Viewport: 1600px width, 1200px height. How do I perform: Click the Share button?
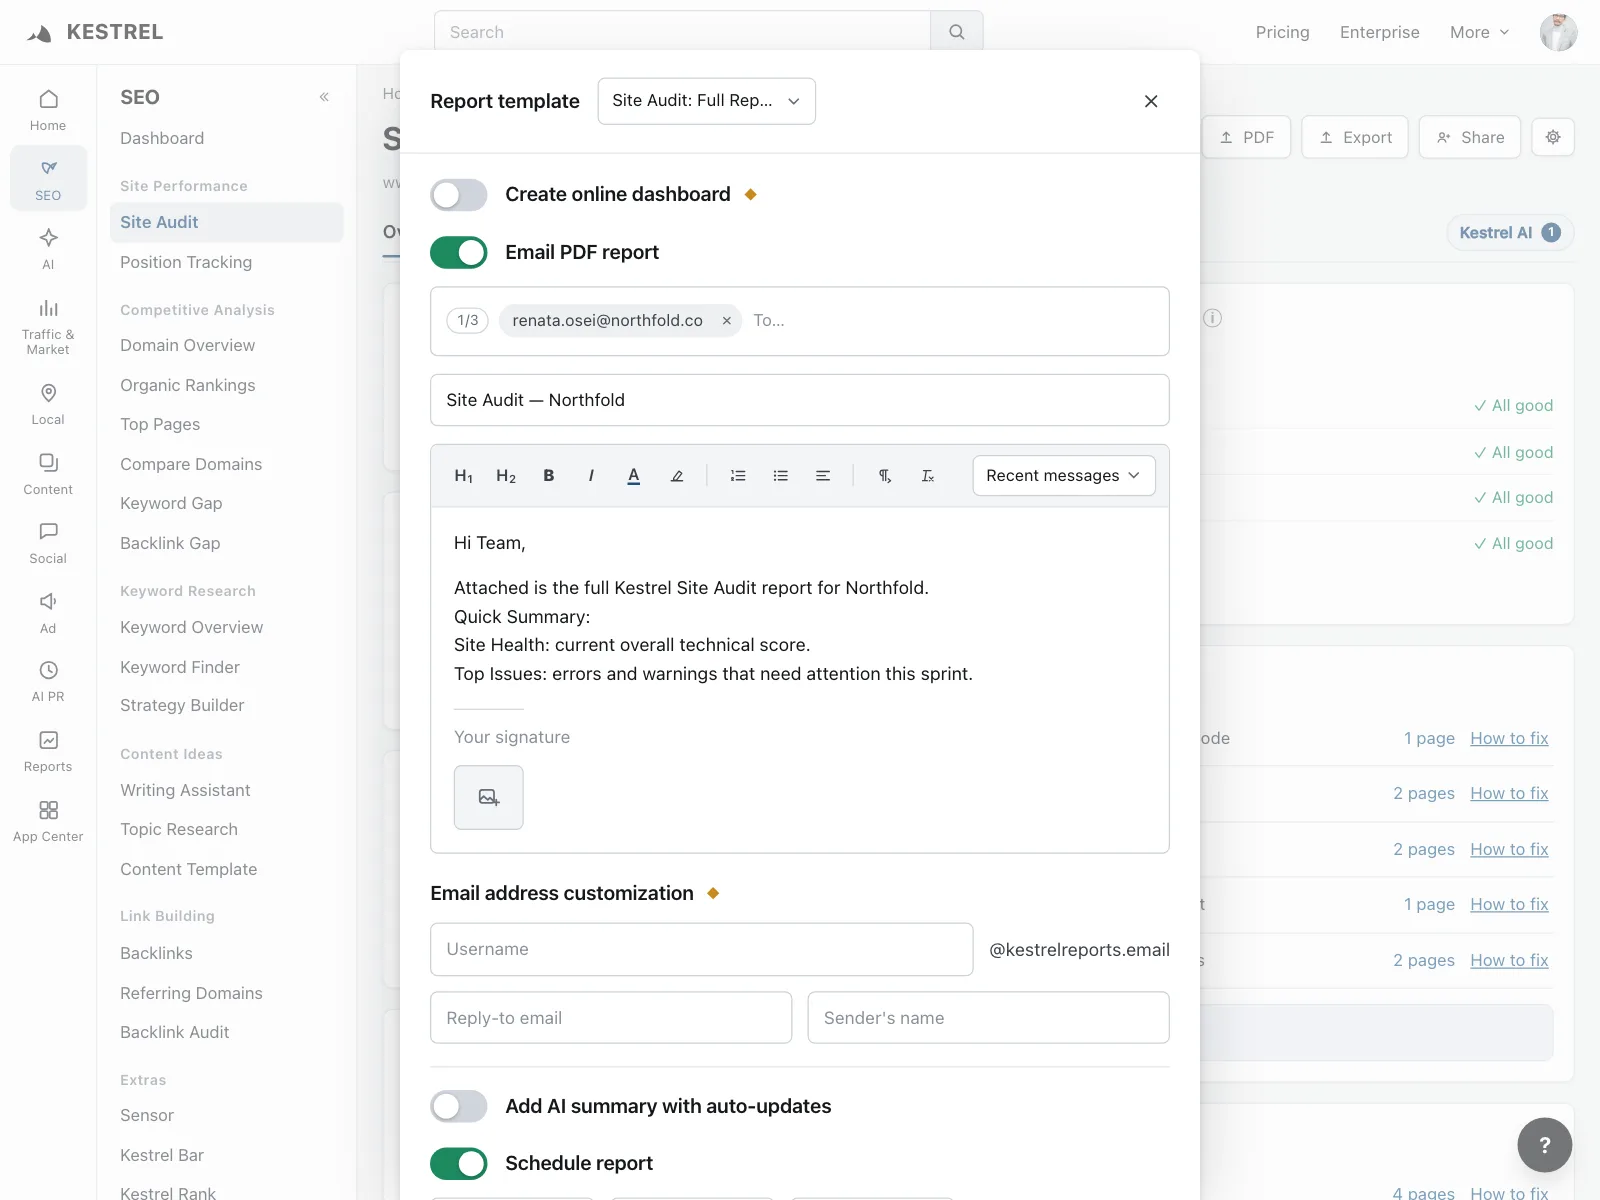click(1470, 137)
